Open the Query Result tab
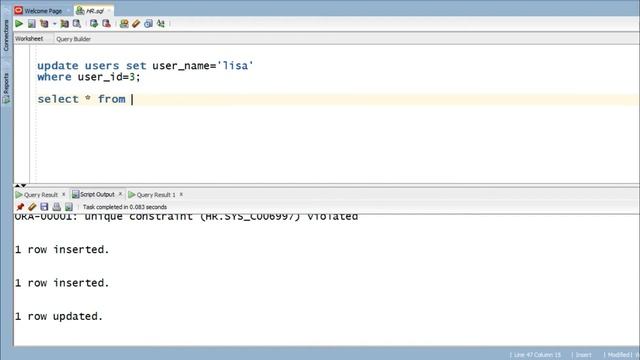640x360 pixels. tap(37, 195)
